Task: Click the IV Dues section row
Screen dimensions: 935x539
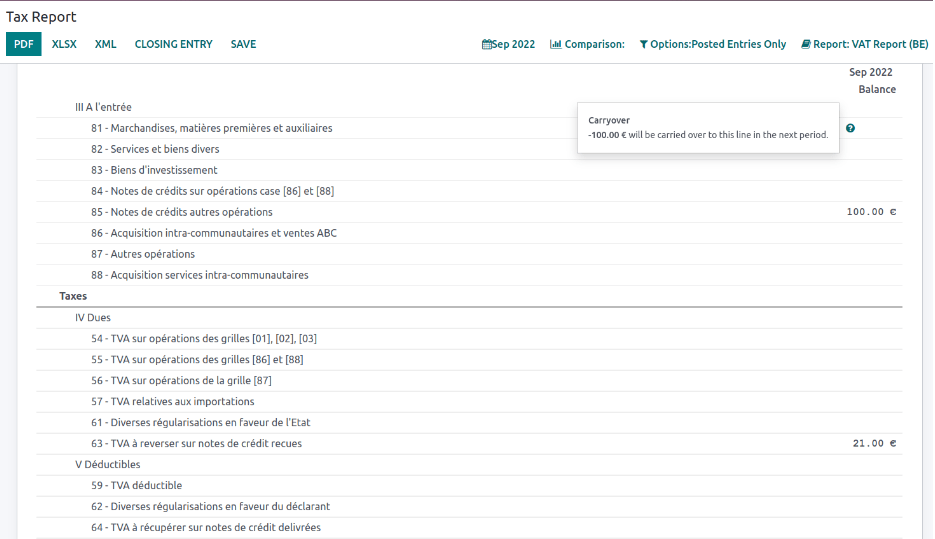Action: tap(93, 317)
